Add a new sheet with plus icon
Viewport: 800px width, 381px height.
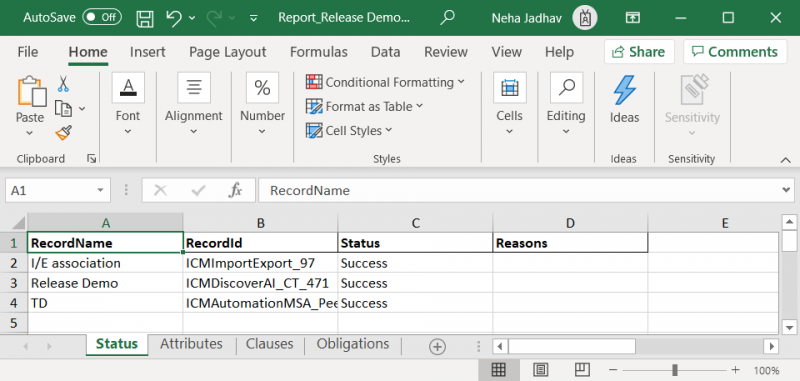pyautogui.click(x=437, y=347)
